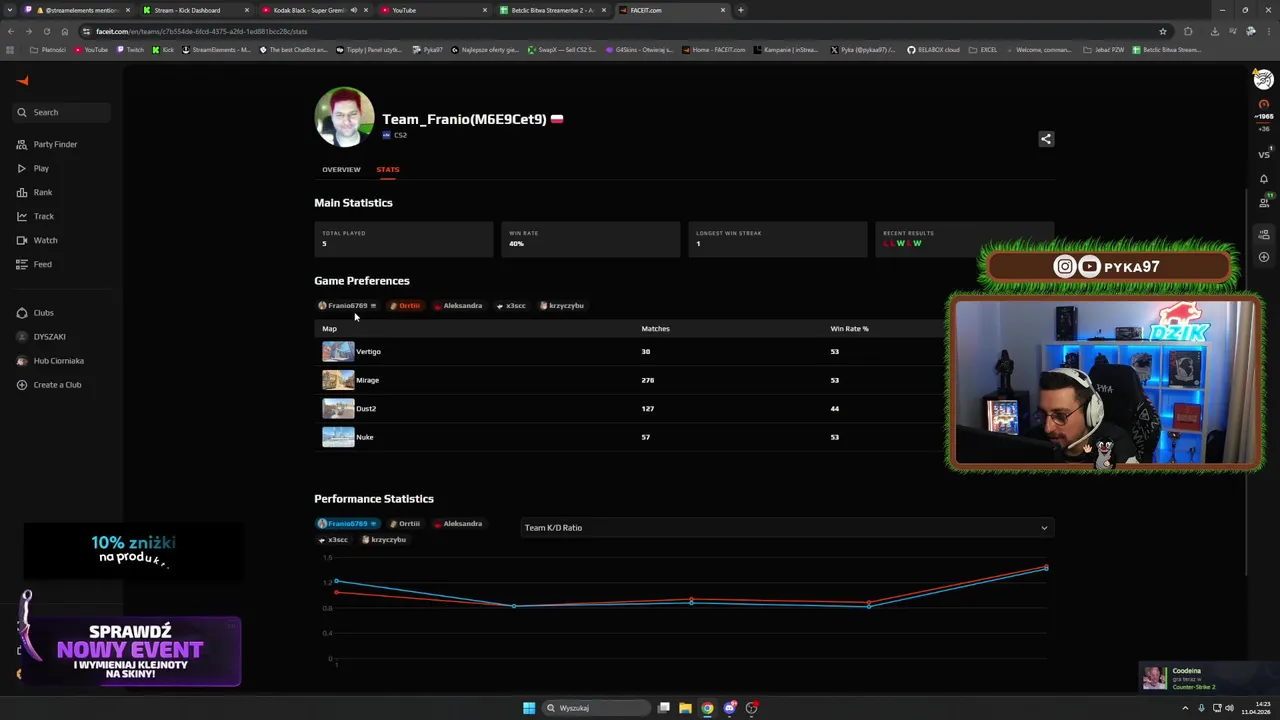
Task: Open the Team K/D Ratio dropdown
Action: click(x=787, y=527)
